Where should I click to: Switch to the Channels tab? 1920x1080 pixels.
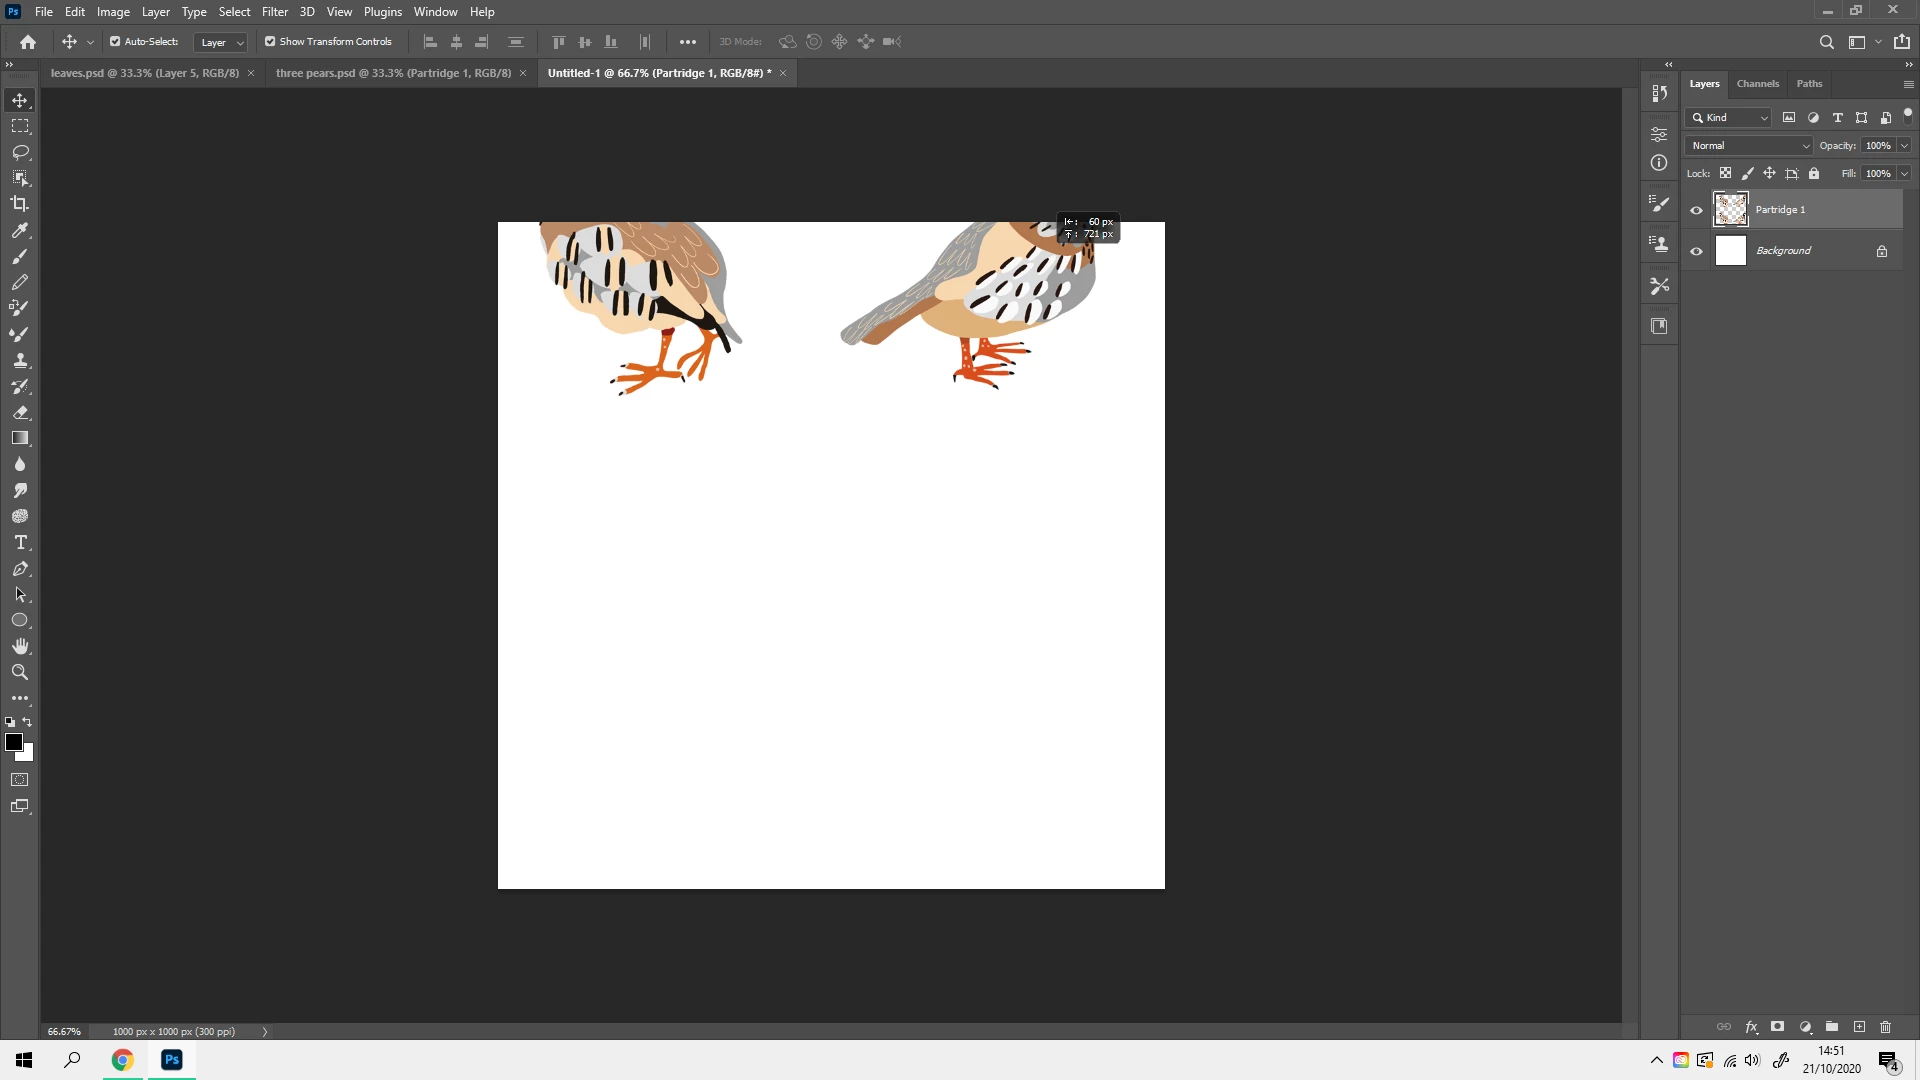[1757, 84]
